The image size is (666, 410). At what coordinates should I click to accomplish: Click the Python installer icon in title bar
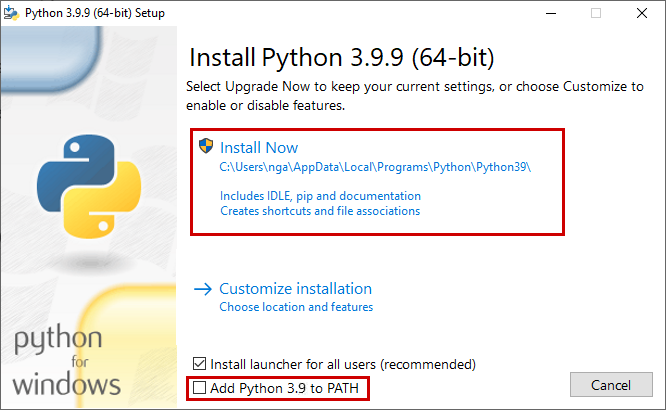[11, 13]
